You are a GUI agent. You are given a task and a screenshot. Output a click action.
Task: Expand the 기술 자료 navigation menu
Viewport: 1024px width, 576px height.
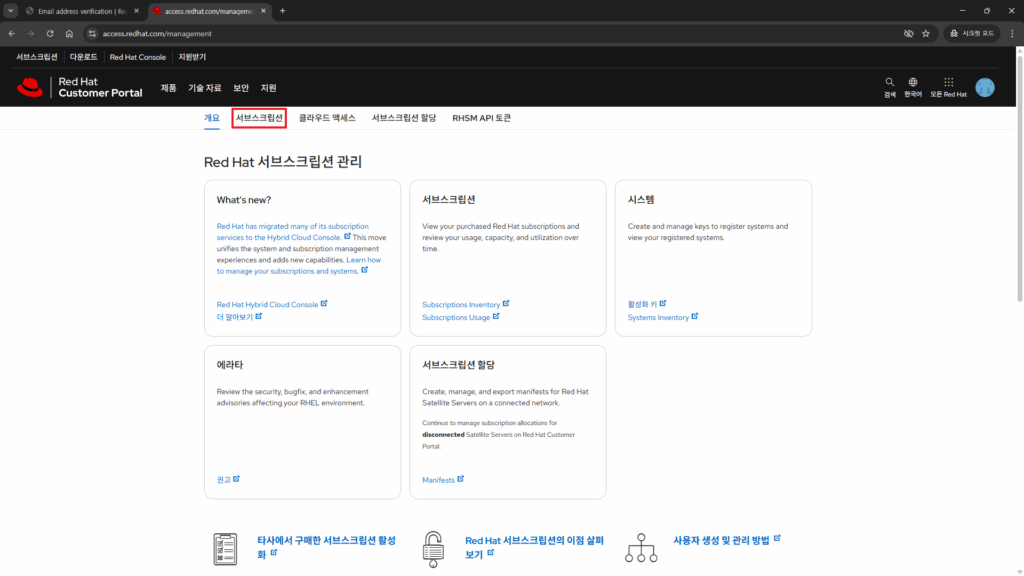coord(205,88)
